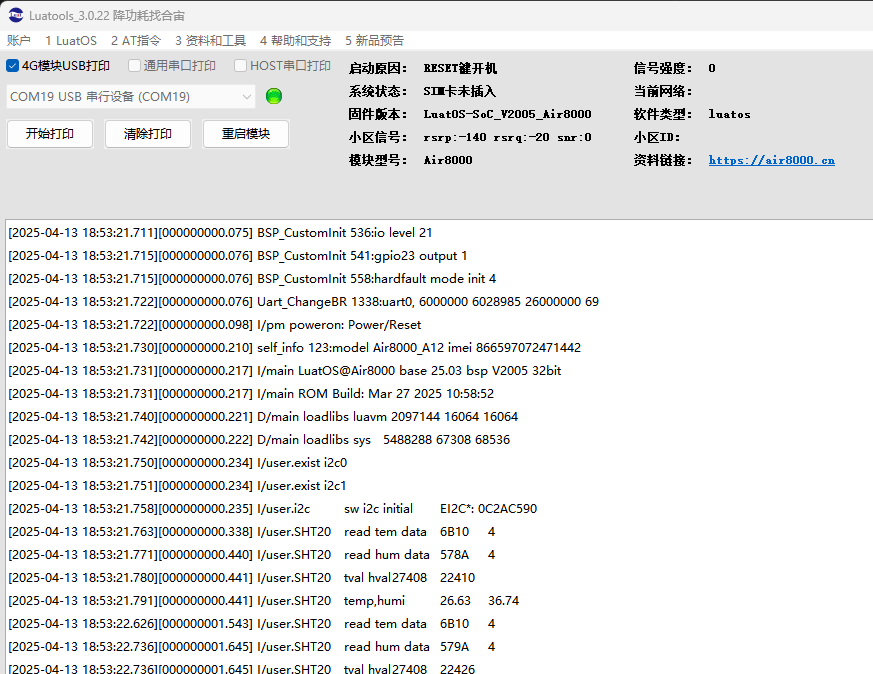Screen dimensions: 873x674
Task: Select the 'temp,humi 26.63 36.74' log line
Action: point(263,601)
